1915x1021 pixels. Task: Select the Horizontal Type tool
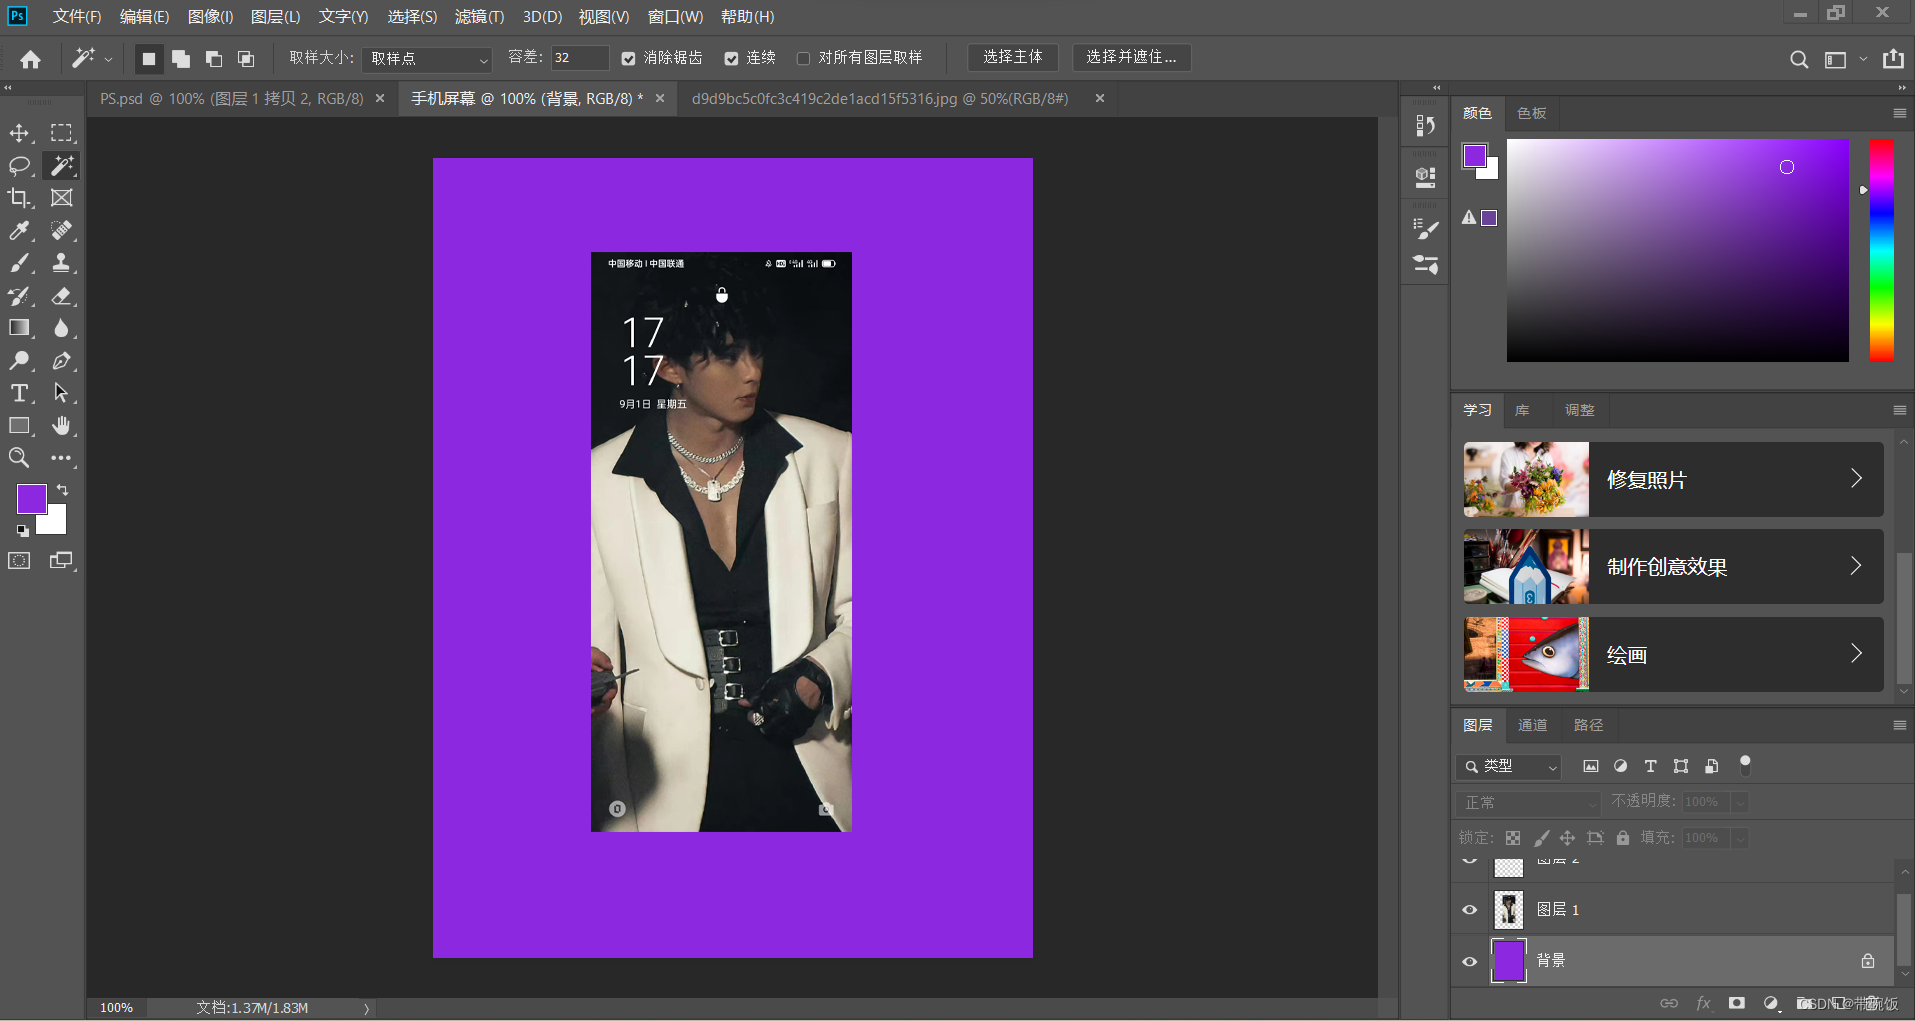coord(19,393)
